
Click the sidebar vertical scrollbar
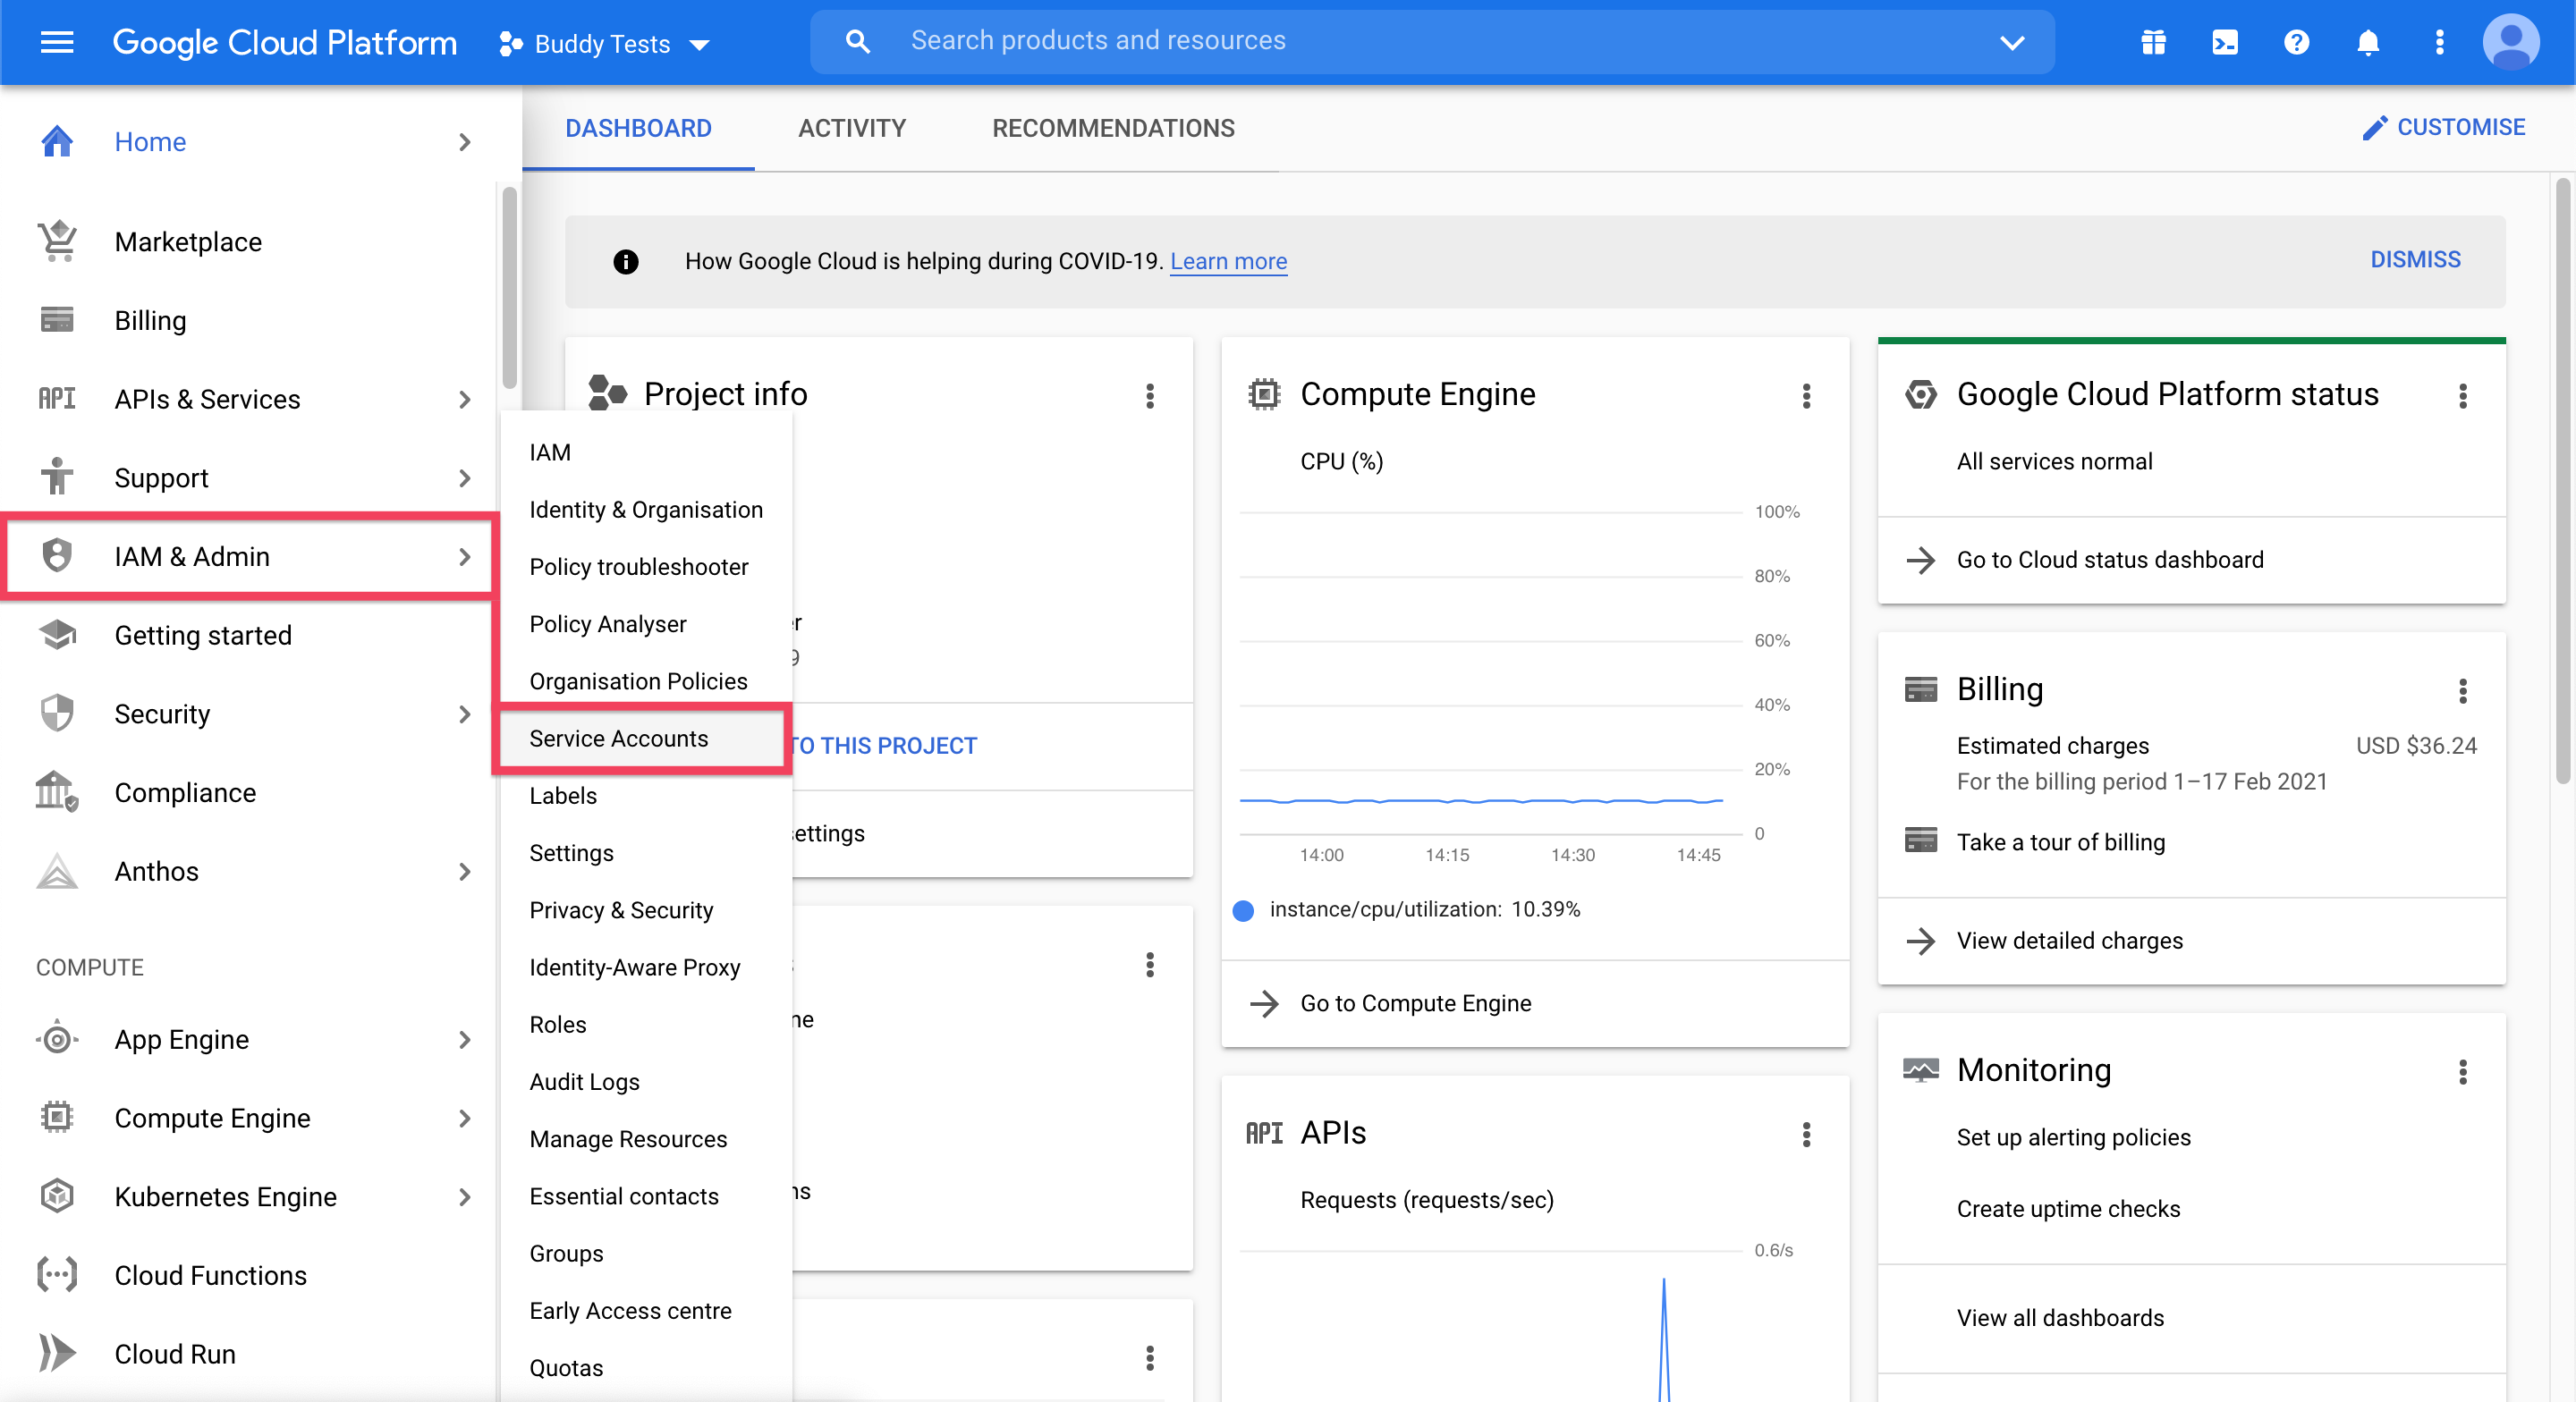point(509,288)
